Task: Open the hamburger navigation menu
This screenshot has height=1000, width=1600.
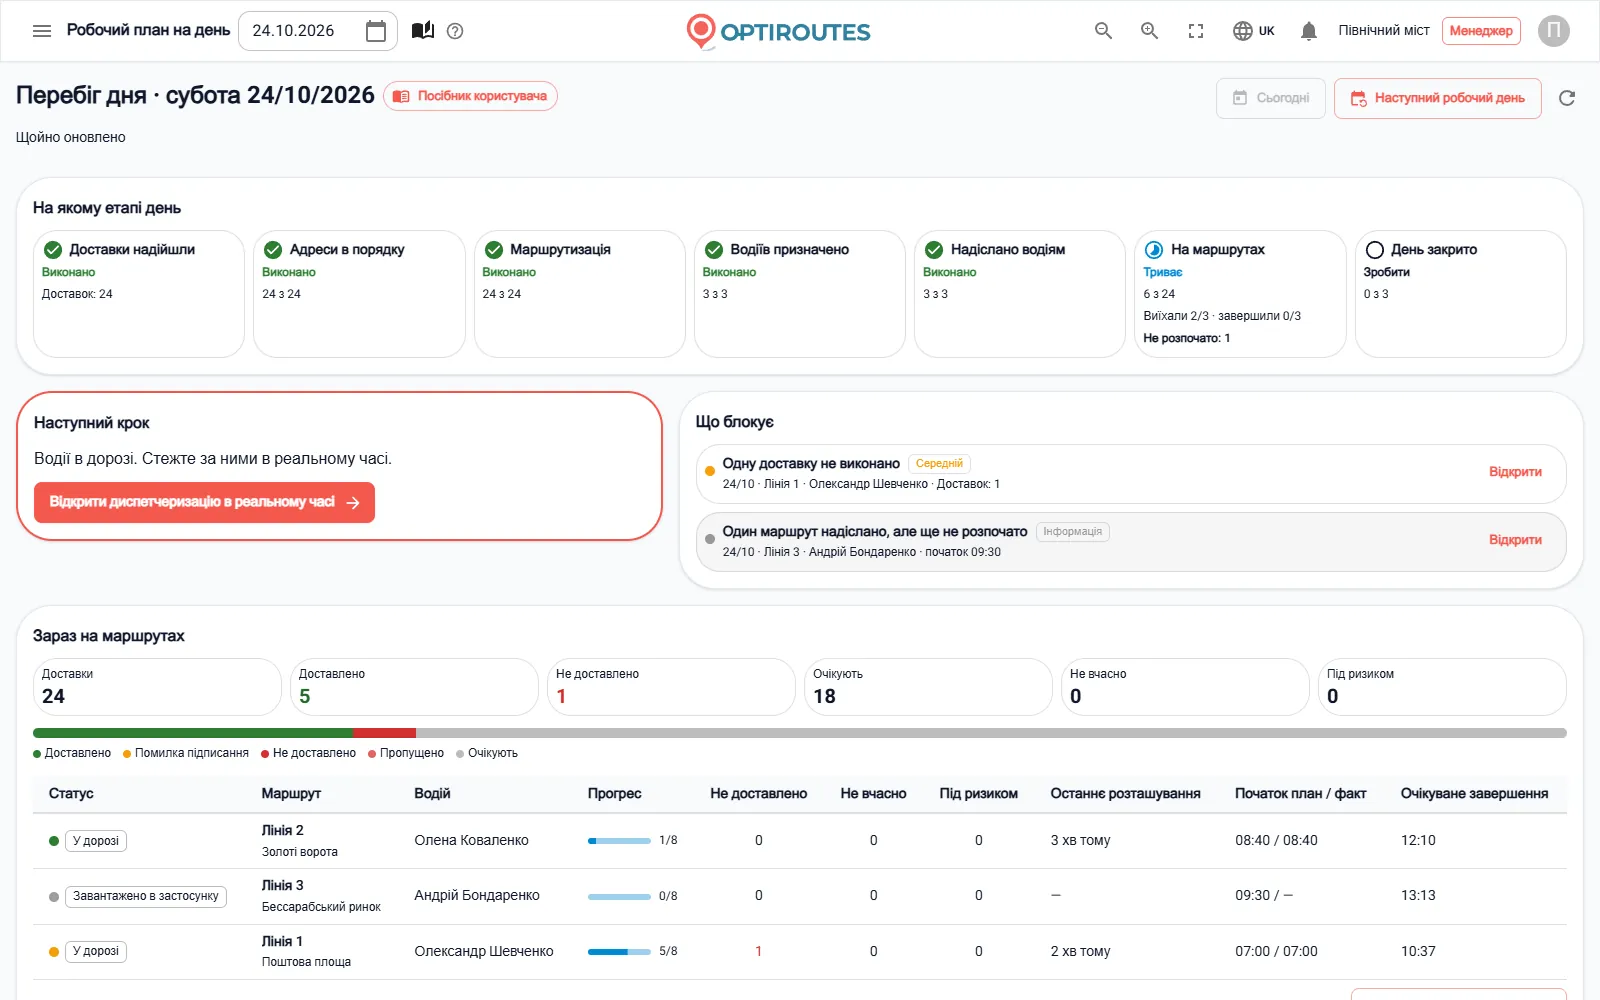Action: tap(42, 31)
